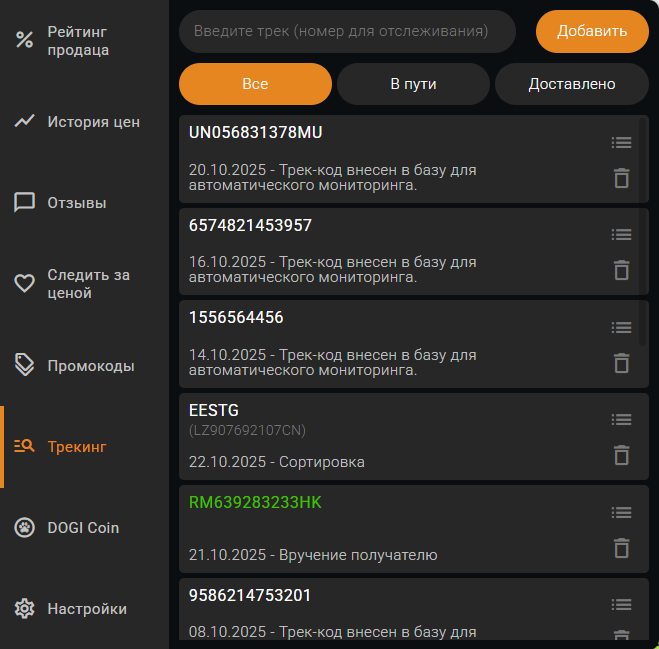659x649 pixels.
Task: Select green track number RM639283233HK
Action: point(255,503)
